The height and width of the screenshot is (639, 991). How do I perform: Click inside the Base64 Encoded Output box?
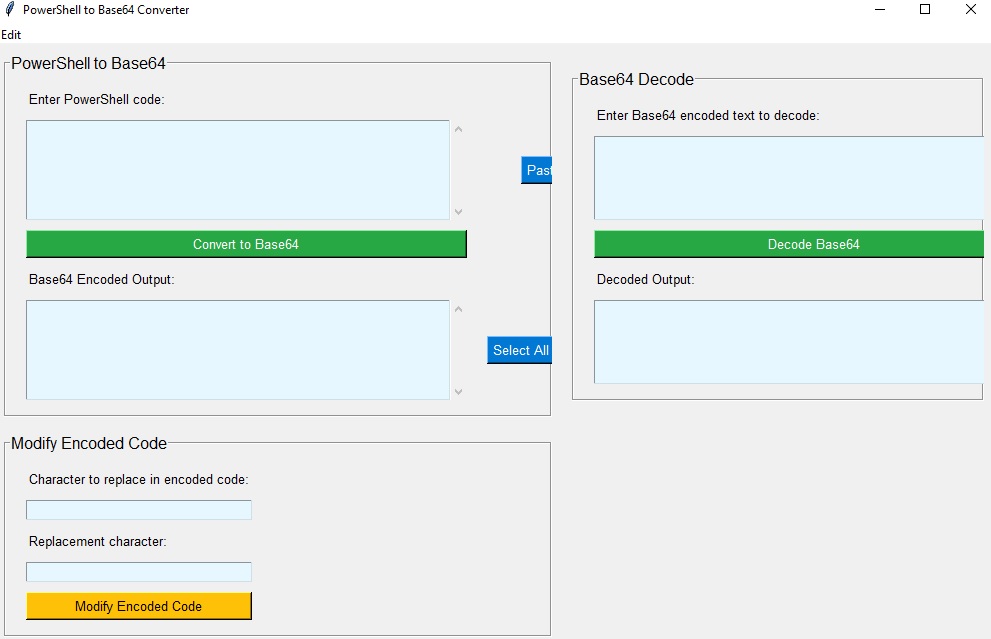coord(238,350)
